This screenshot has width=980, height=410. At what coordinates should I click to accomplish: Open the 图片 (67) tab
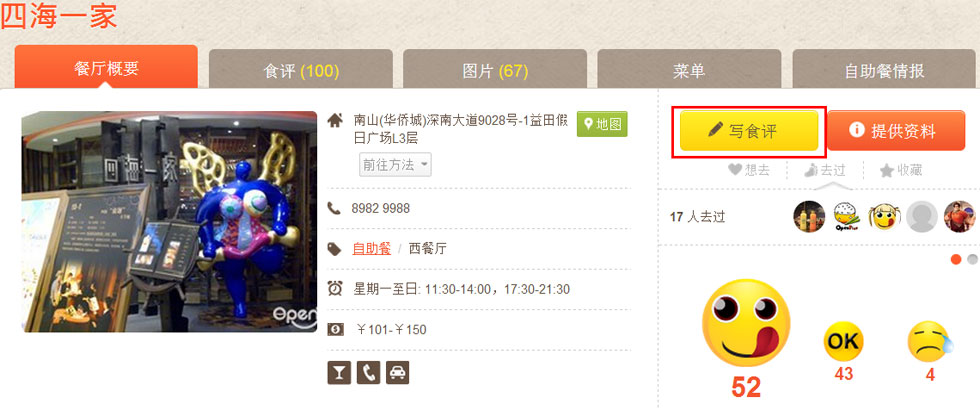click(x=495, y=71)
